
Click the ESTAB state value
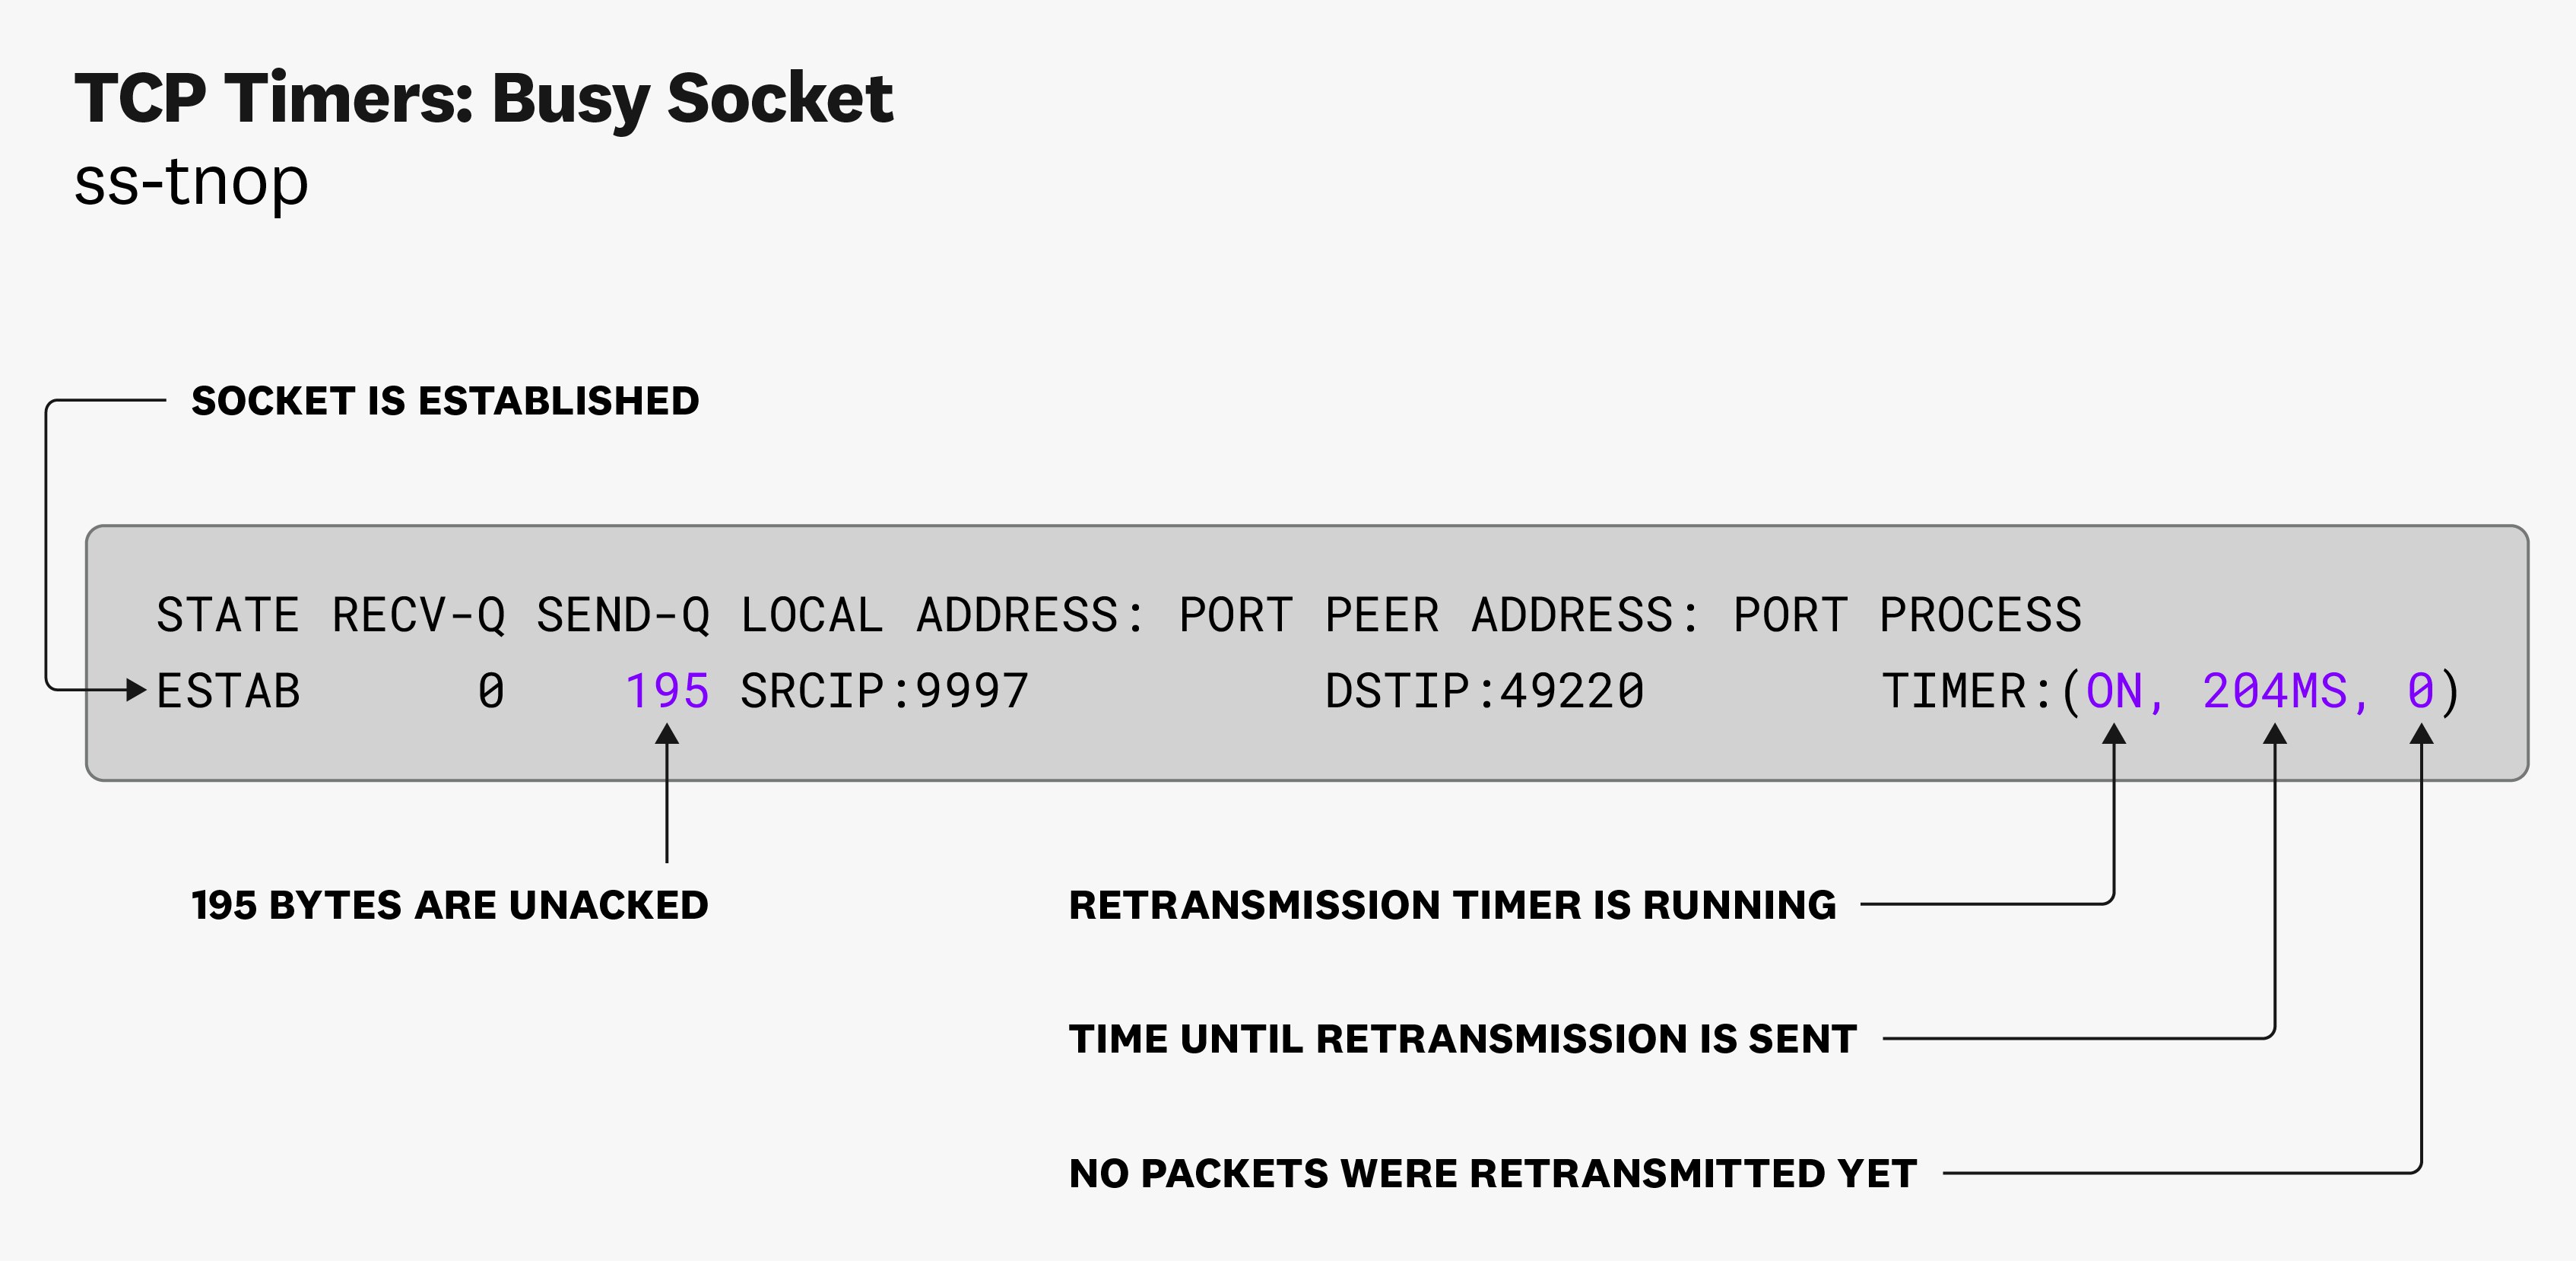pyautogui.click(x=228, y=692)
